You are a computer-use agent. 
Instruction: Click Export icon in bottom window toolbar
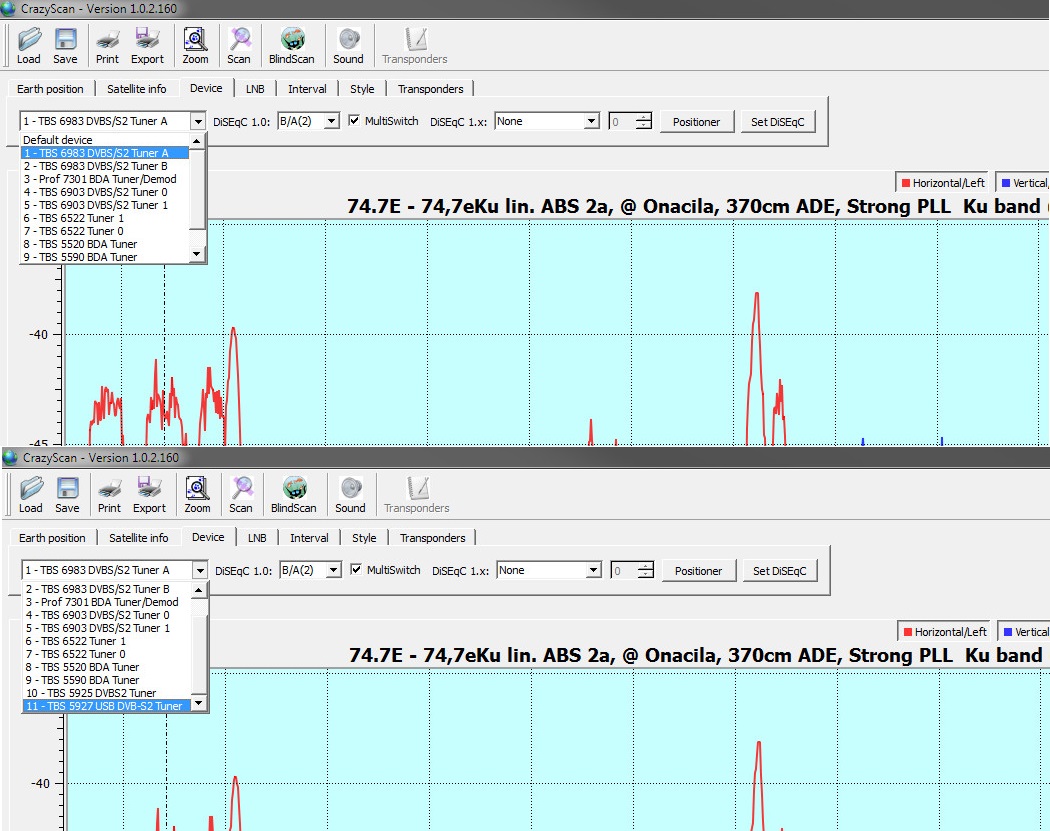coord(149,488)
